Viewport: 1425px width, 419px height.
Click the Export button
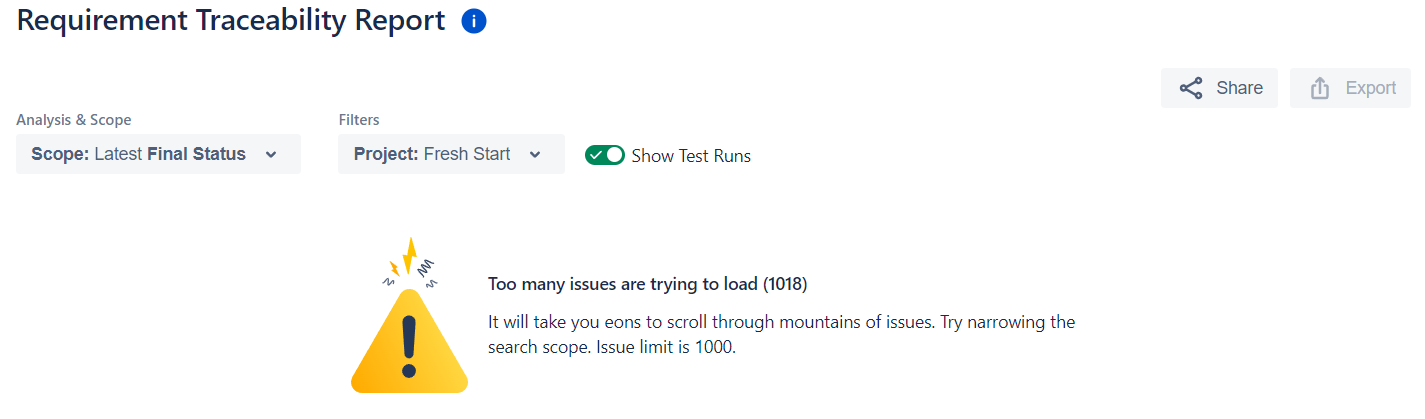point(1350,88)
